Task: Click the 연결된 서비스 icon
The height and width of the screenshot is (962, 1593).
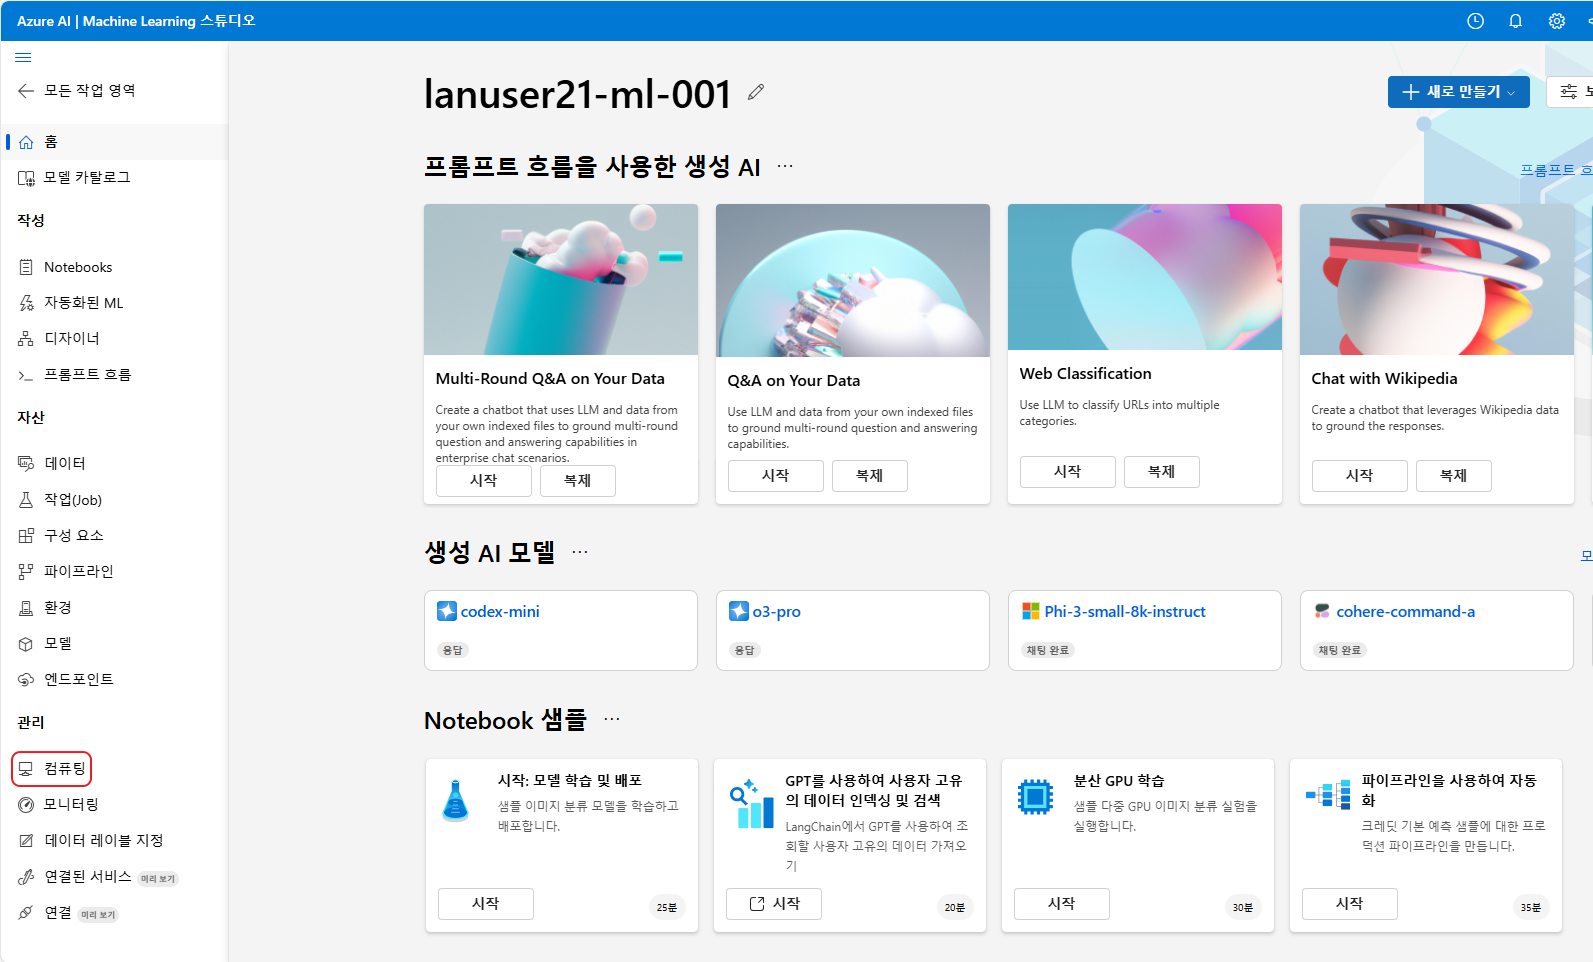Action: coord(26,877)
